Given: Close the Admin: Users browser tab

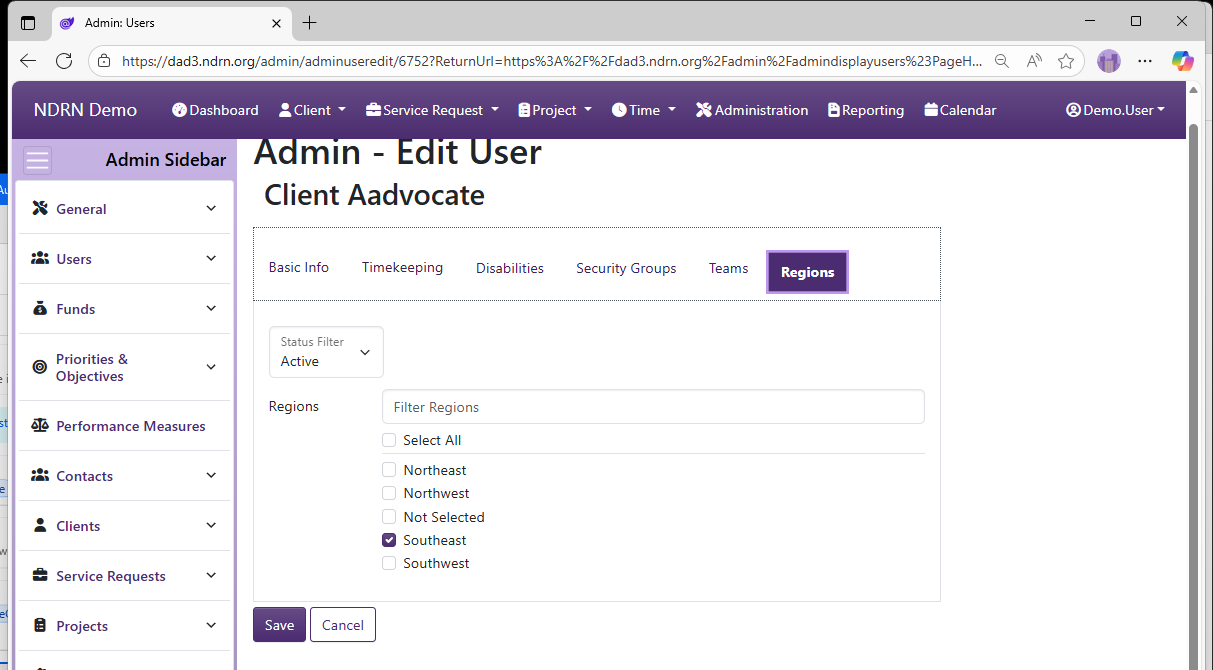Looking at the screenshot, I should tap(276, 22).
